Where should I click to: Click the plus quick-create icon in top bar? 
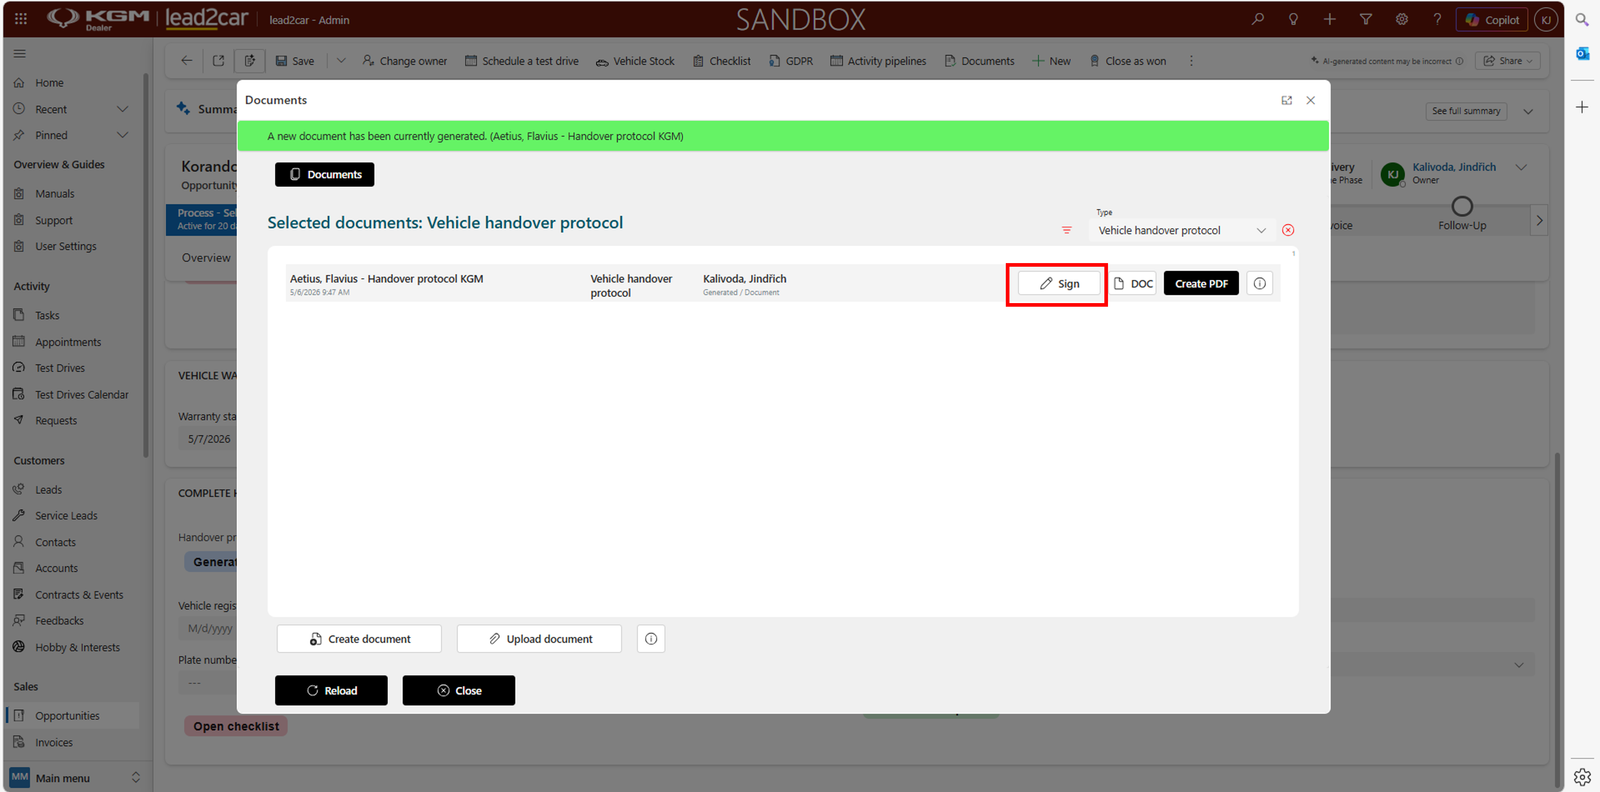pos(1330,19)
